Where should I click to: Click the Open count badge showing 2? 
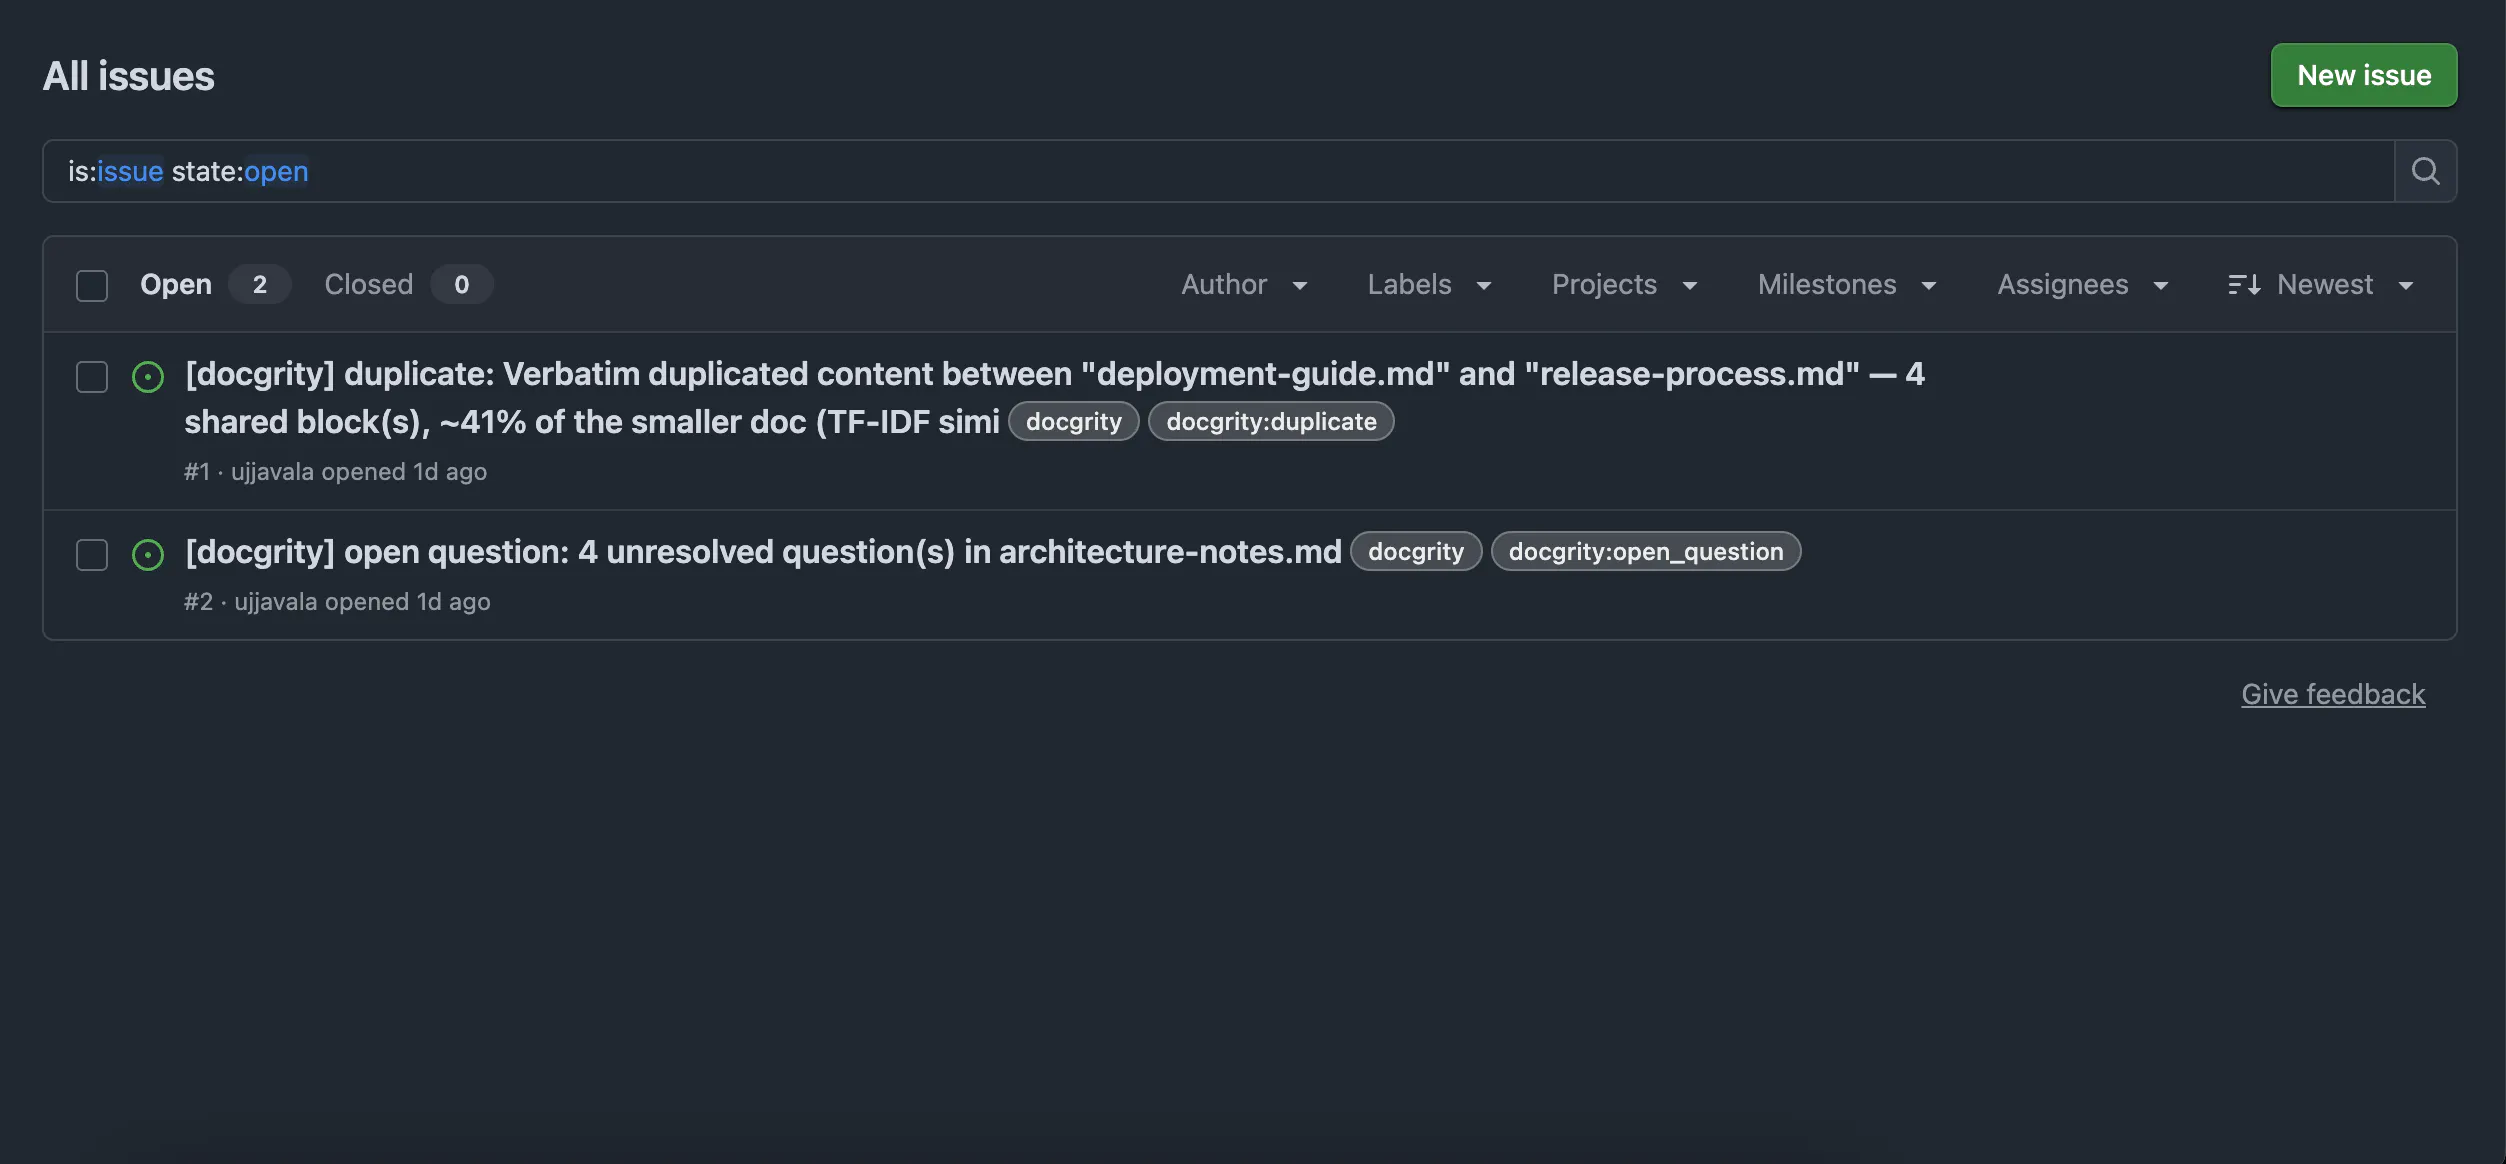click(260, 285)
